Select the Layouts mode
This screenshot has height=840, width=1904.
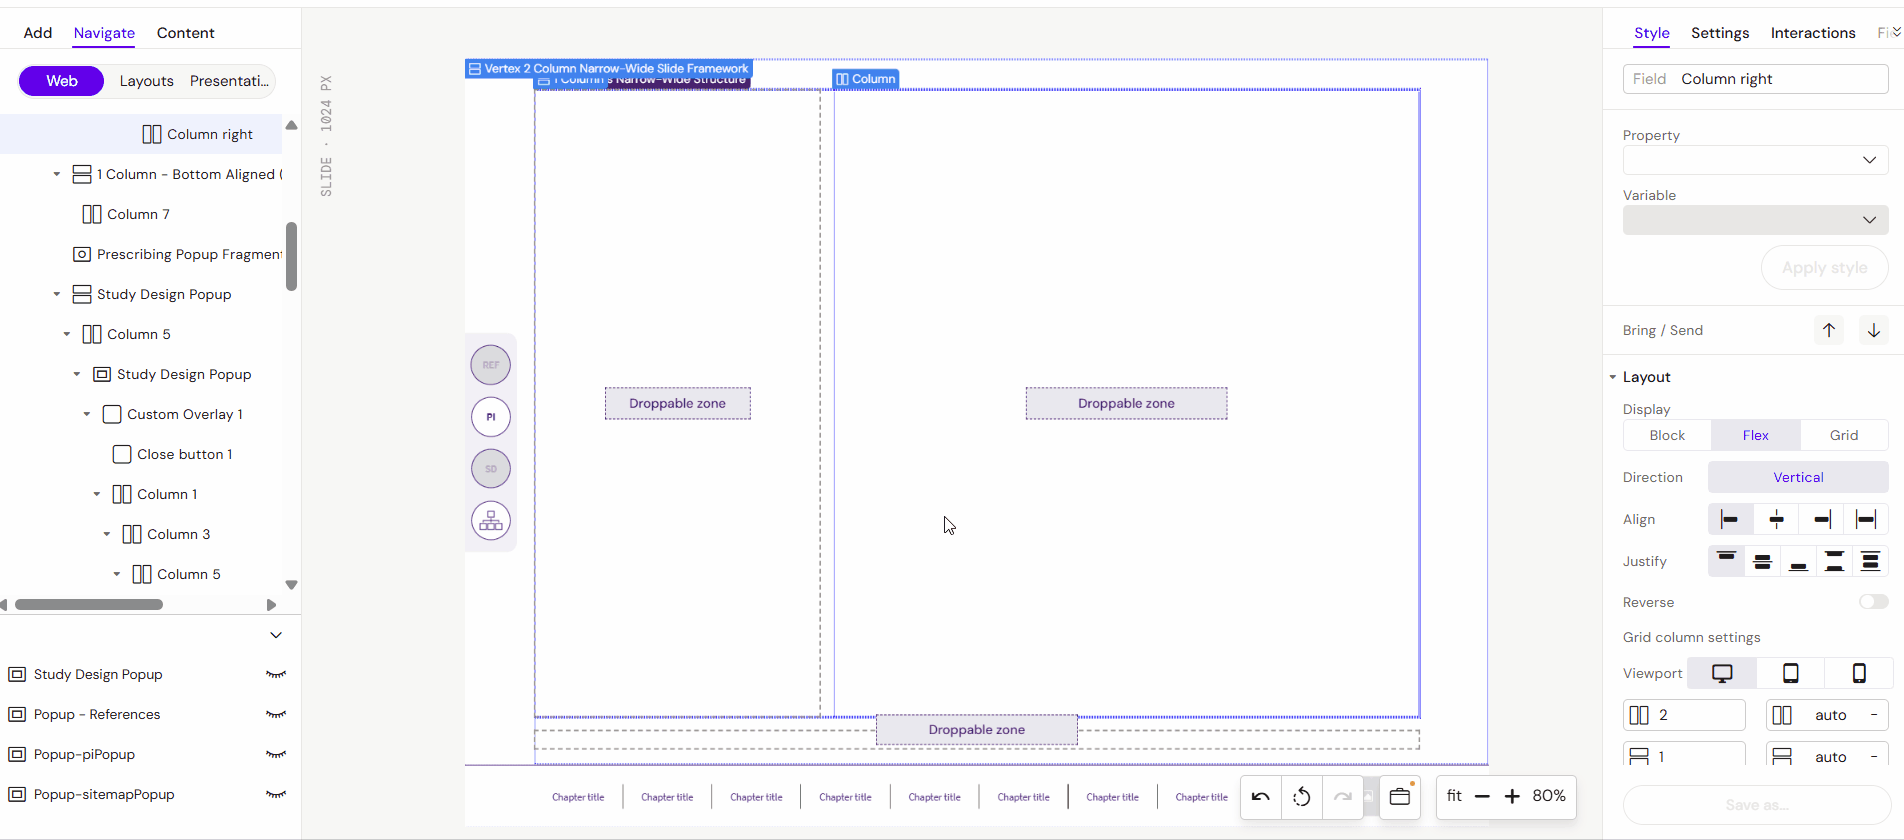pyautogui.click(x=147, y=81)
